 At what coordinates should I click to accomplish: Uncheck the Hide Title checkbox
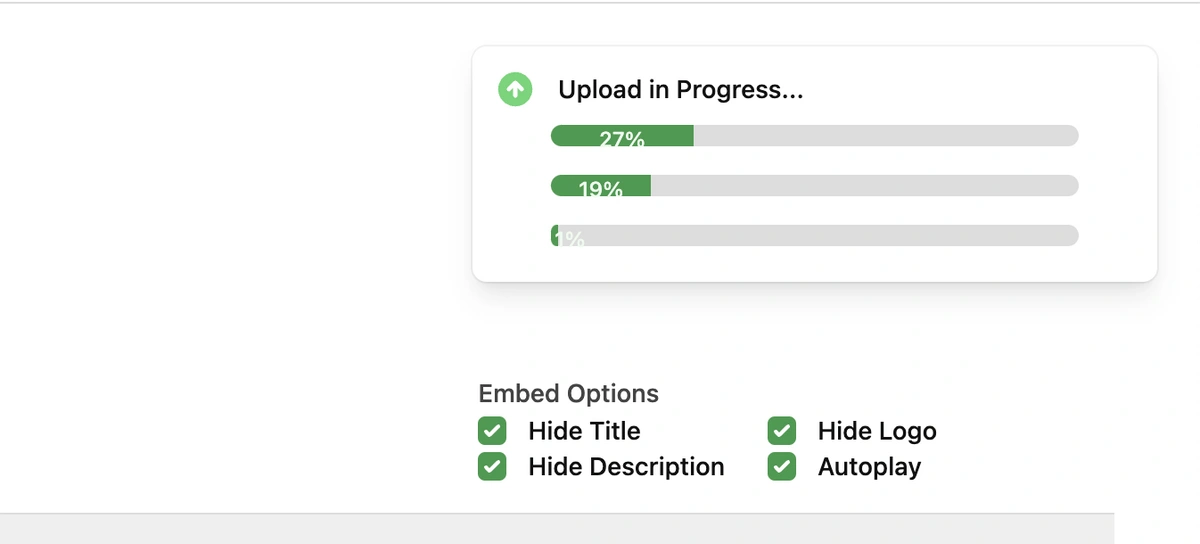(492, 431)
